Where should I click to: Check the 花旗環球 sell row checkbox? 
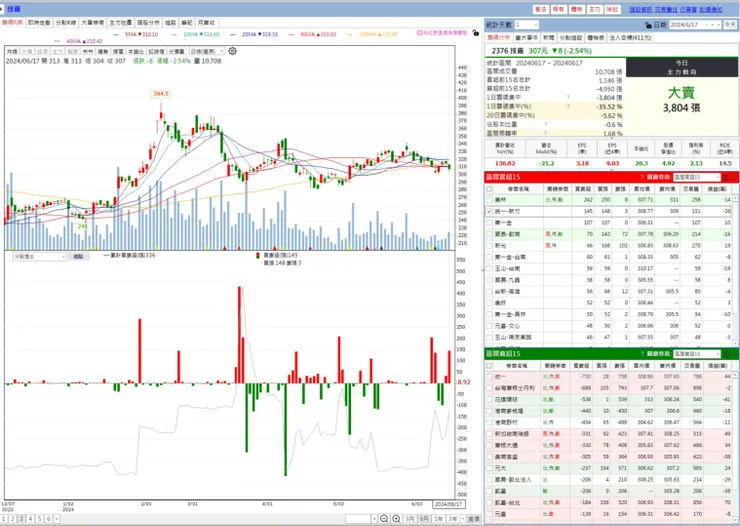click(489, 399)
